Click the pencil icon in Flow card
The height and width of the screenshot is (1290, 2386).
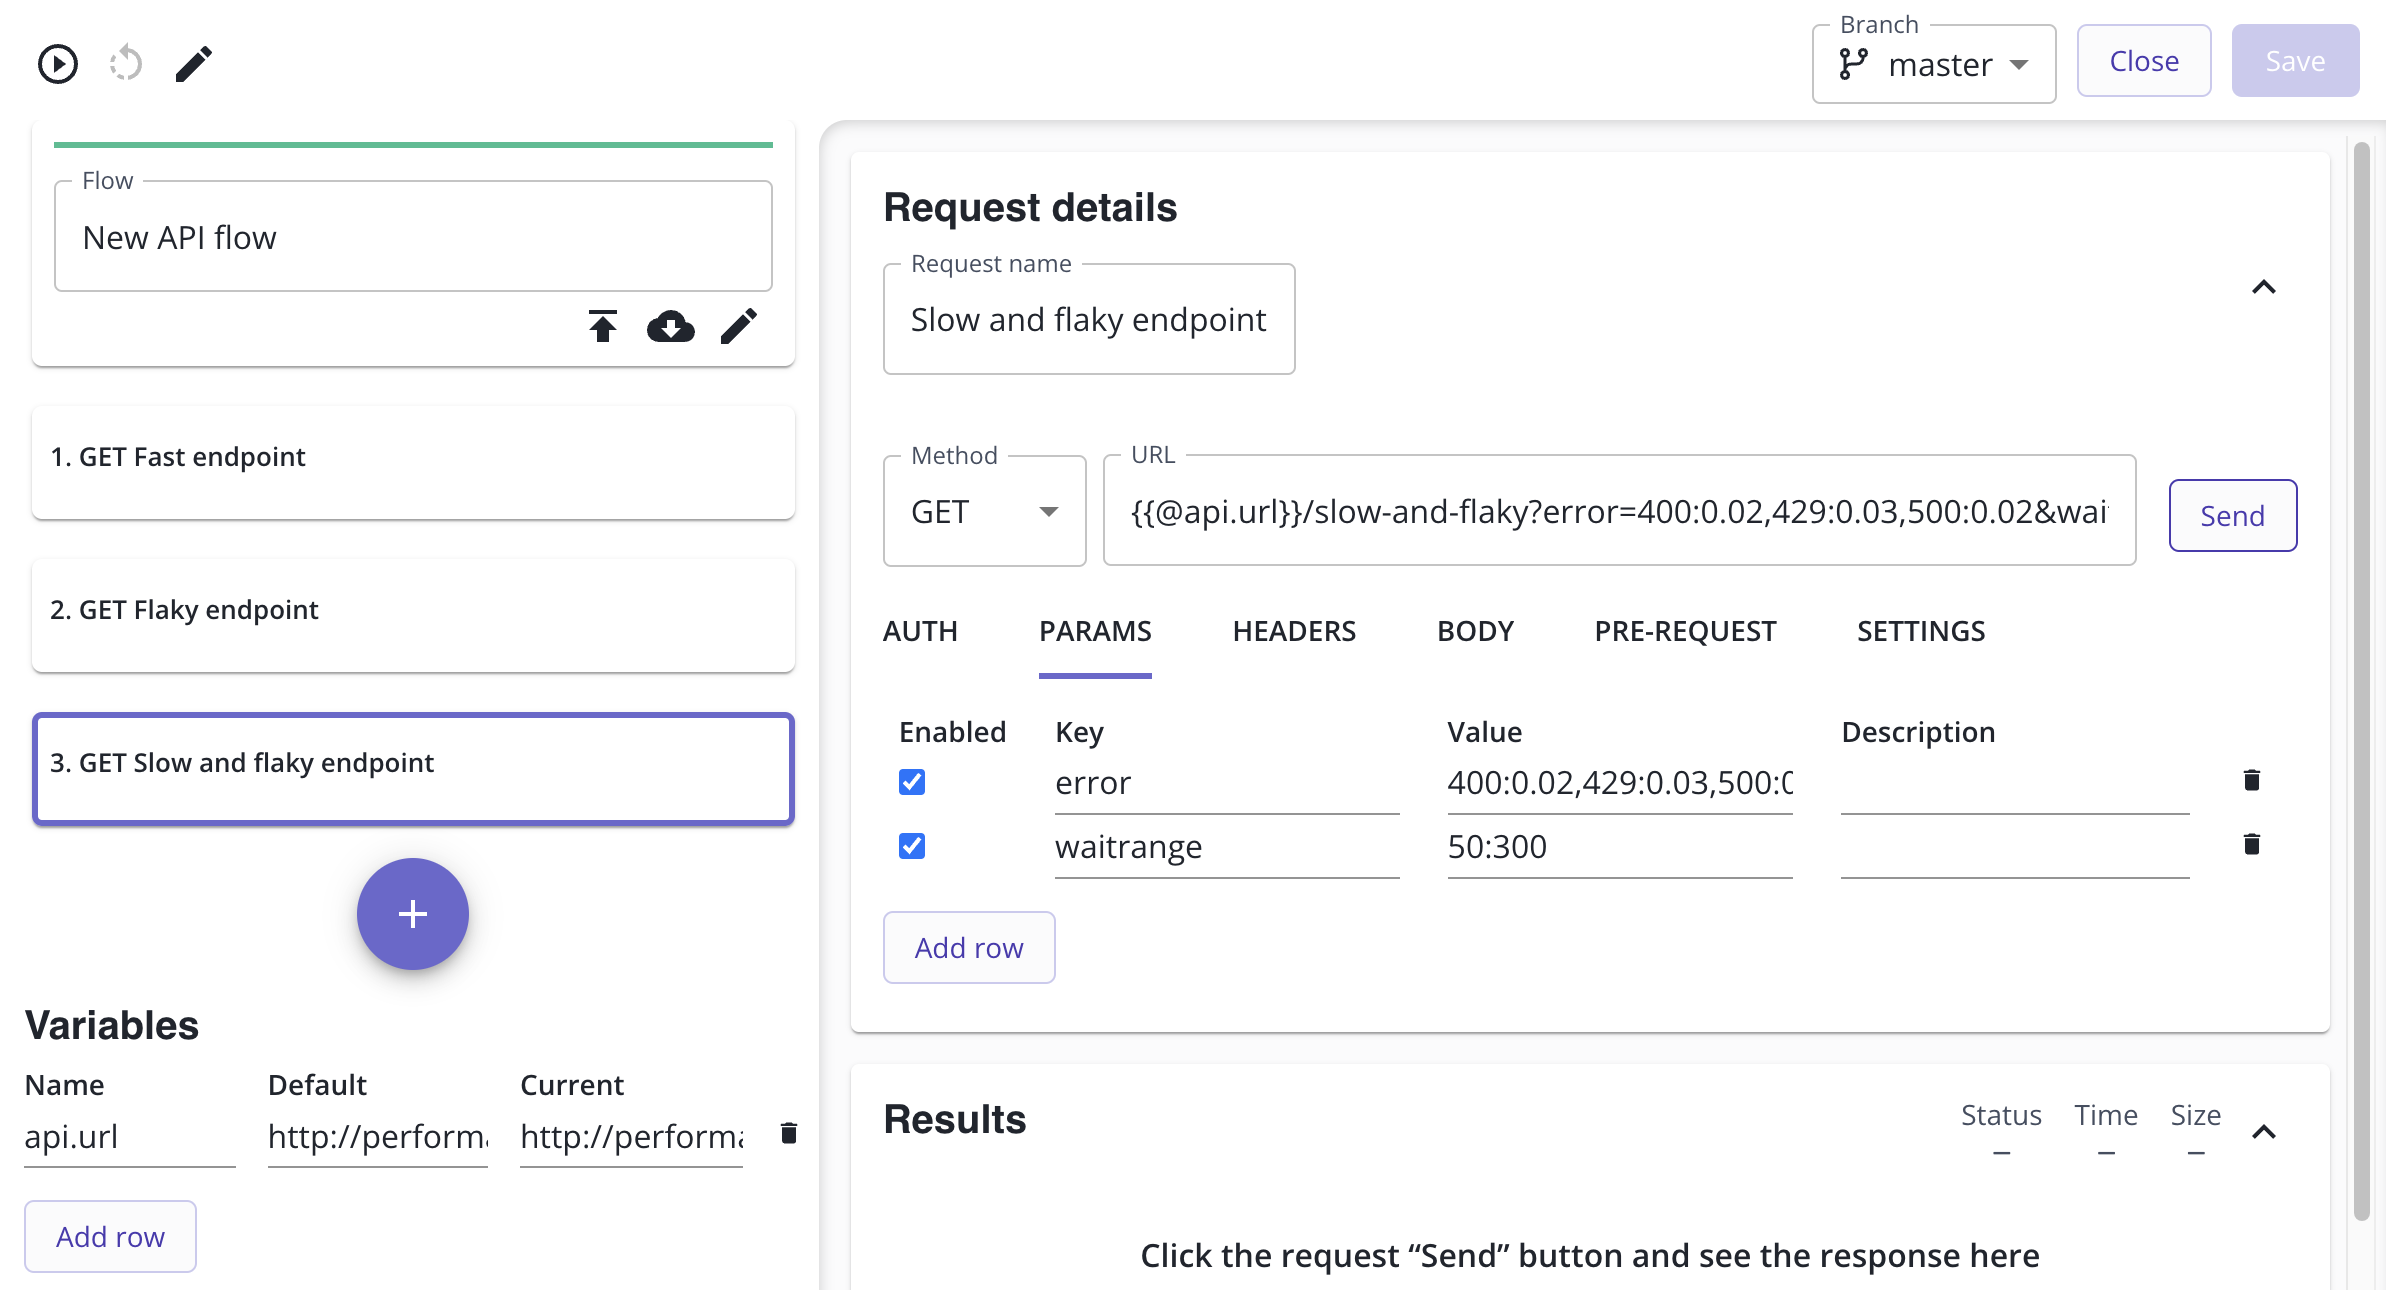pyautogui.click(x=739, y=326)
